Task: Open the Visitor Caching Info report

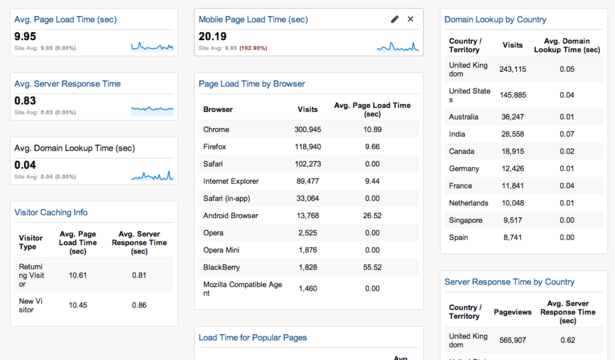Action: (51, 213)
